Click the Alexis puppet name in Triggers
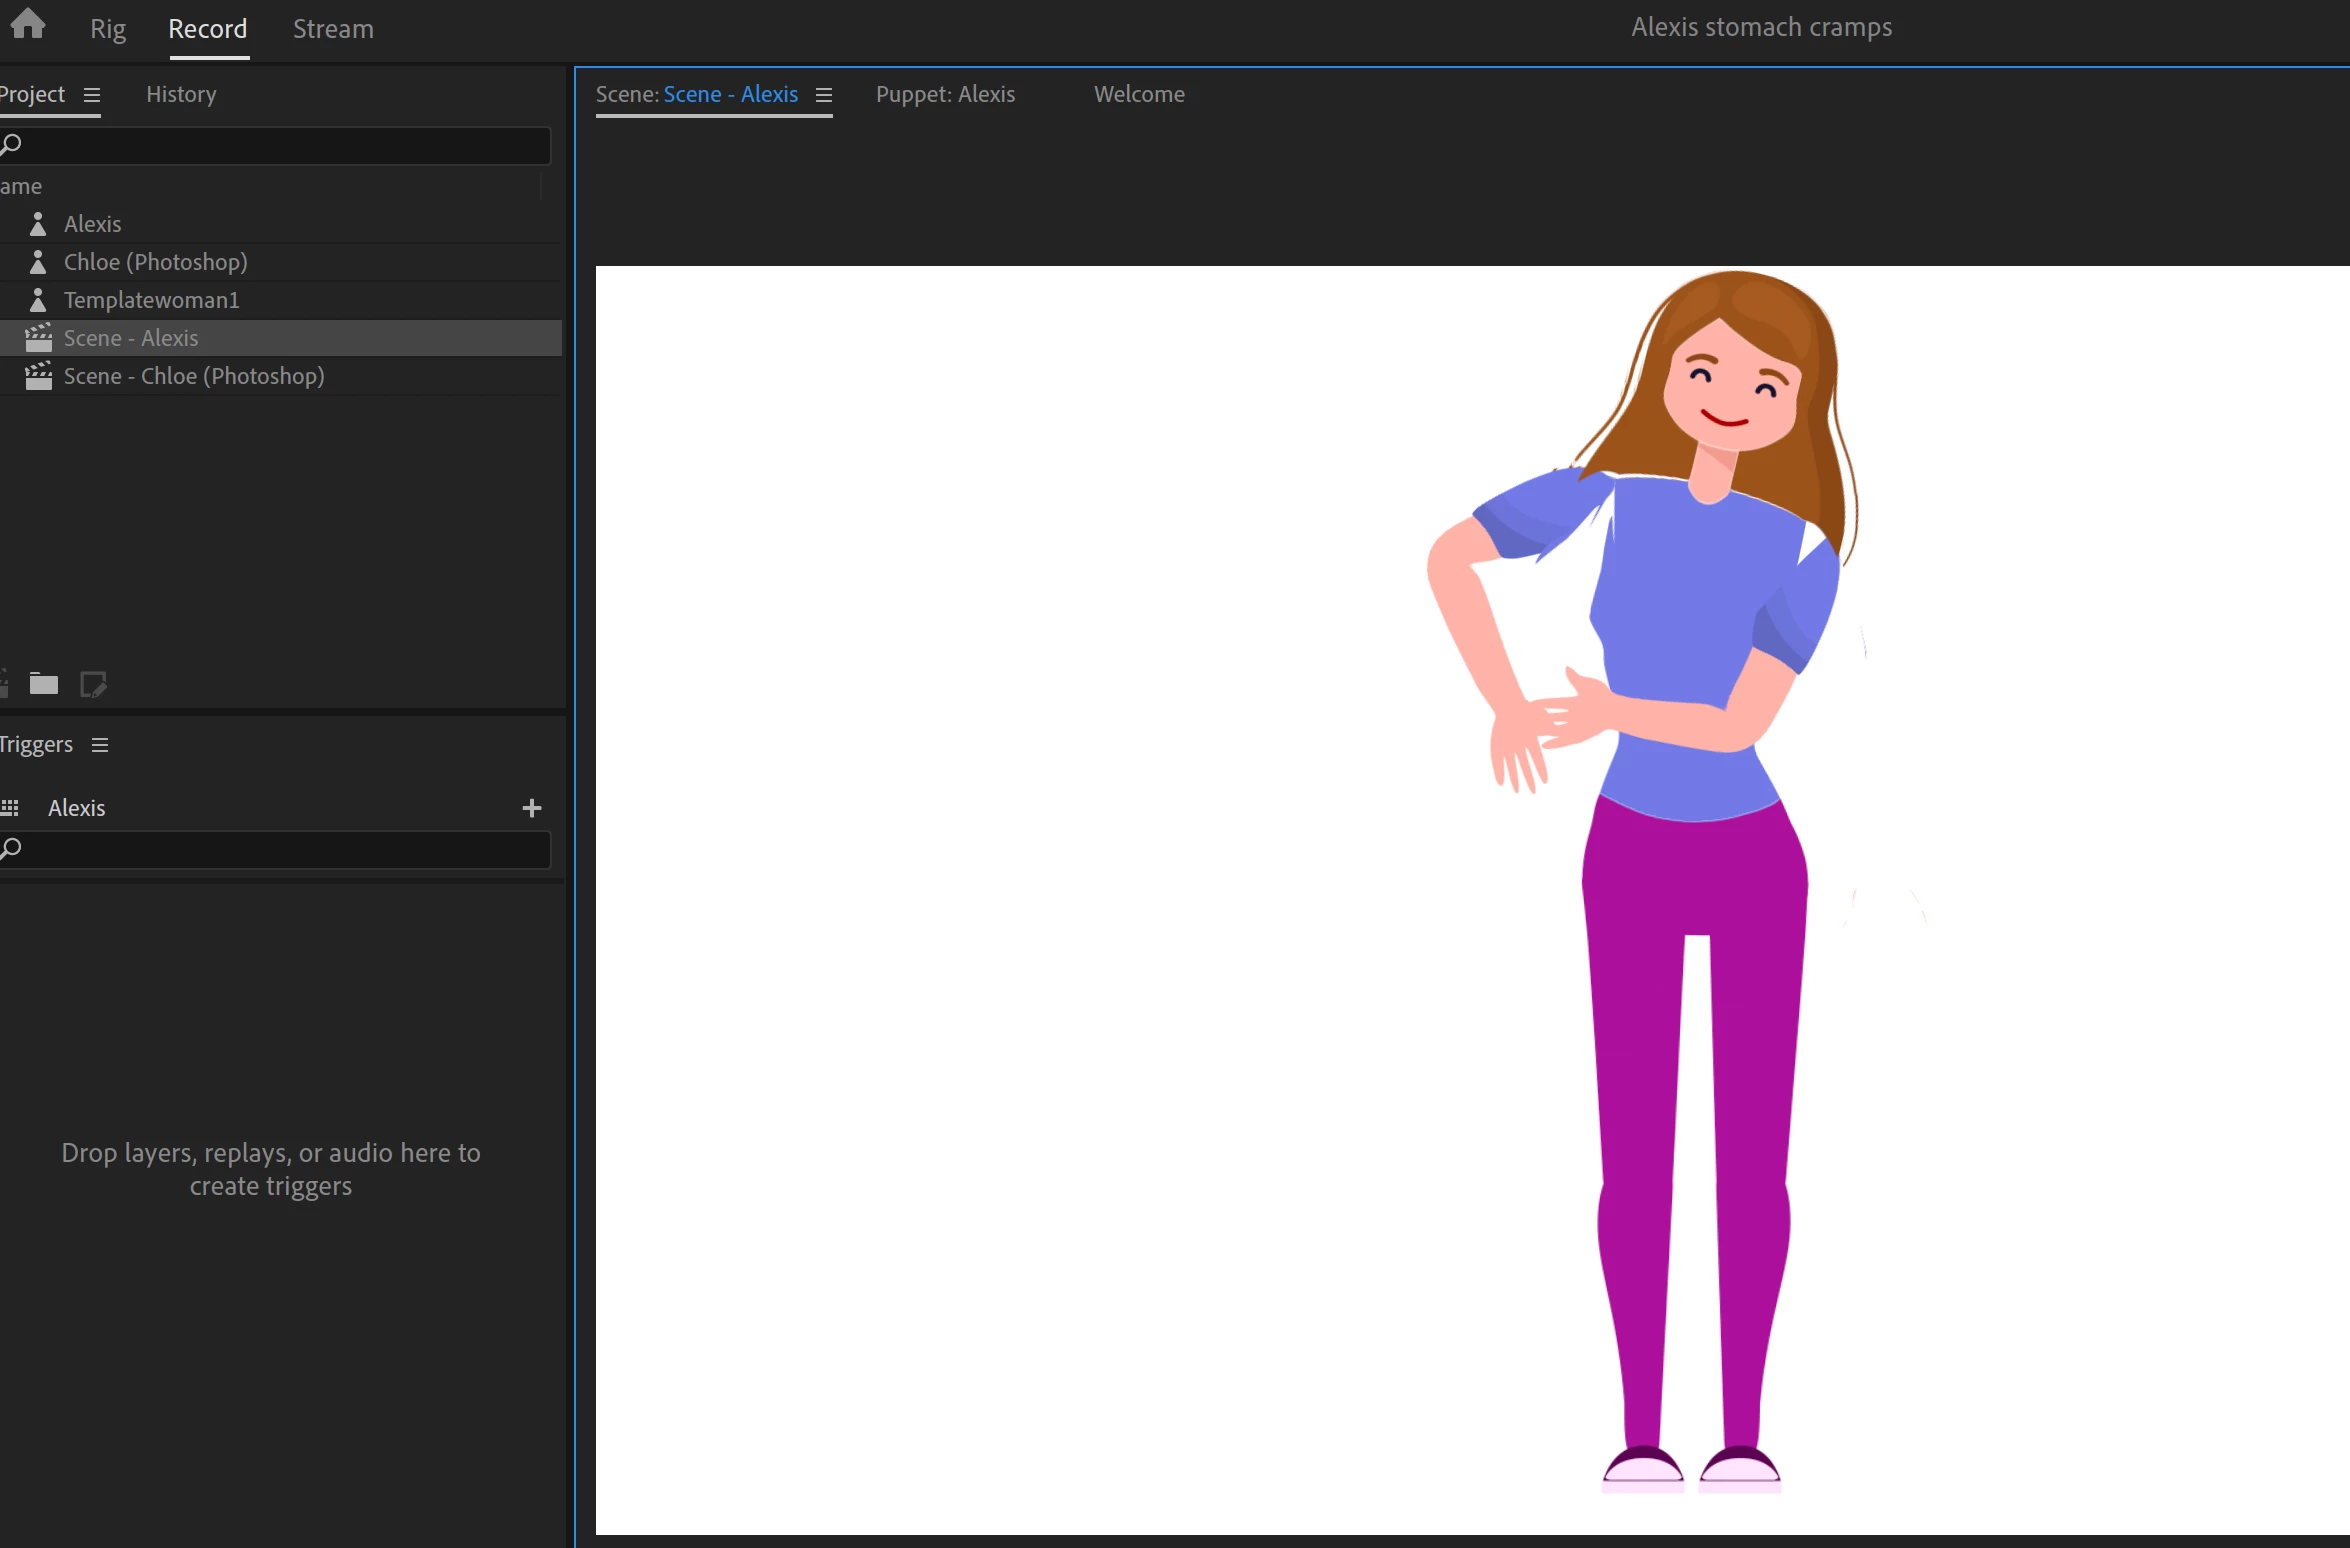2350x1548 pixels. point(77,808)
